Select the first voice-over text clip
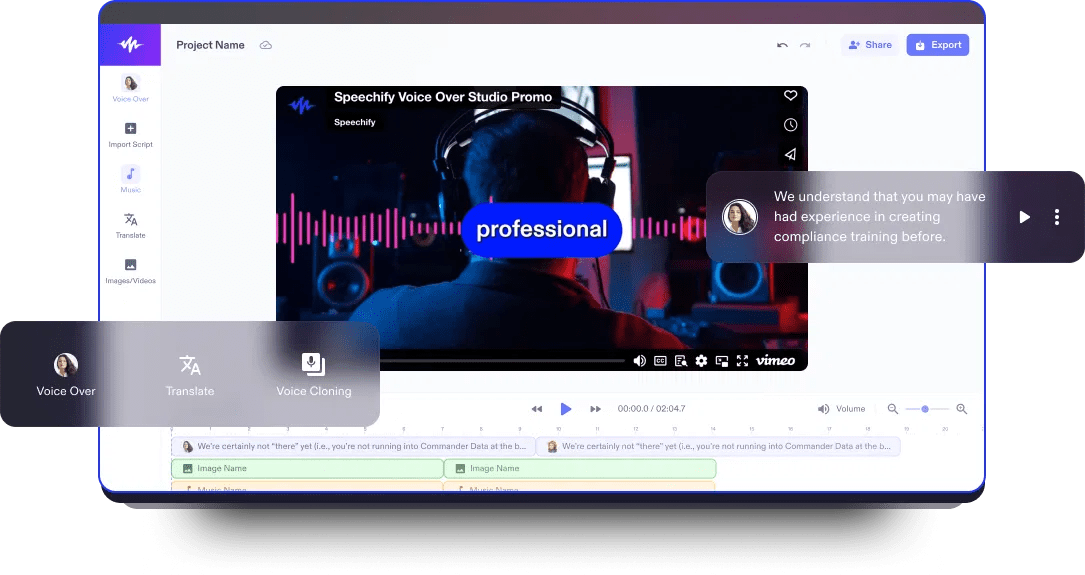 [354, 446]
